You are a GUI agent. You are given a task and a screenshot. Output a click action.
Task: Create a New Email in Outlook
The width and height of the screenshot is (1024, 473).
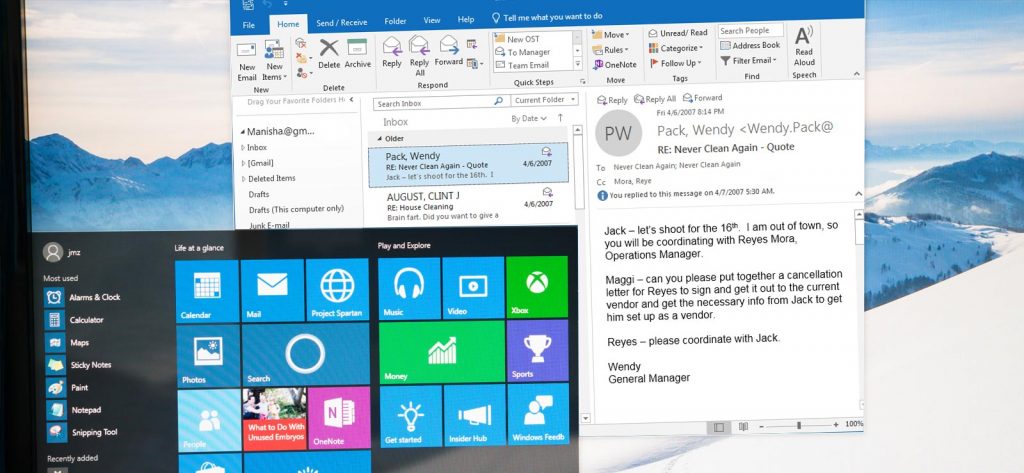click(247, 61)
